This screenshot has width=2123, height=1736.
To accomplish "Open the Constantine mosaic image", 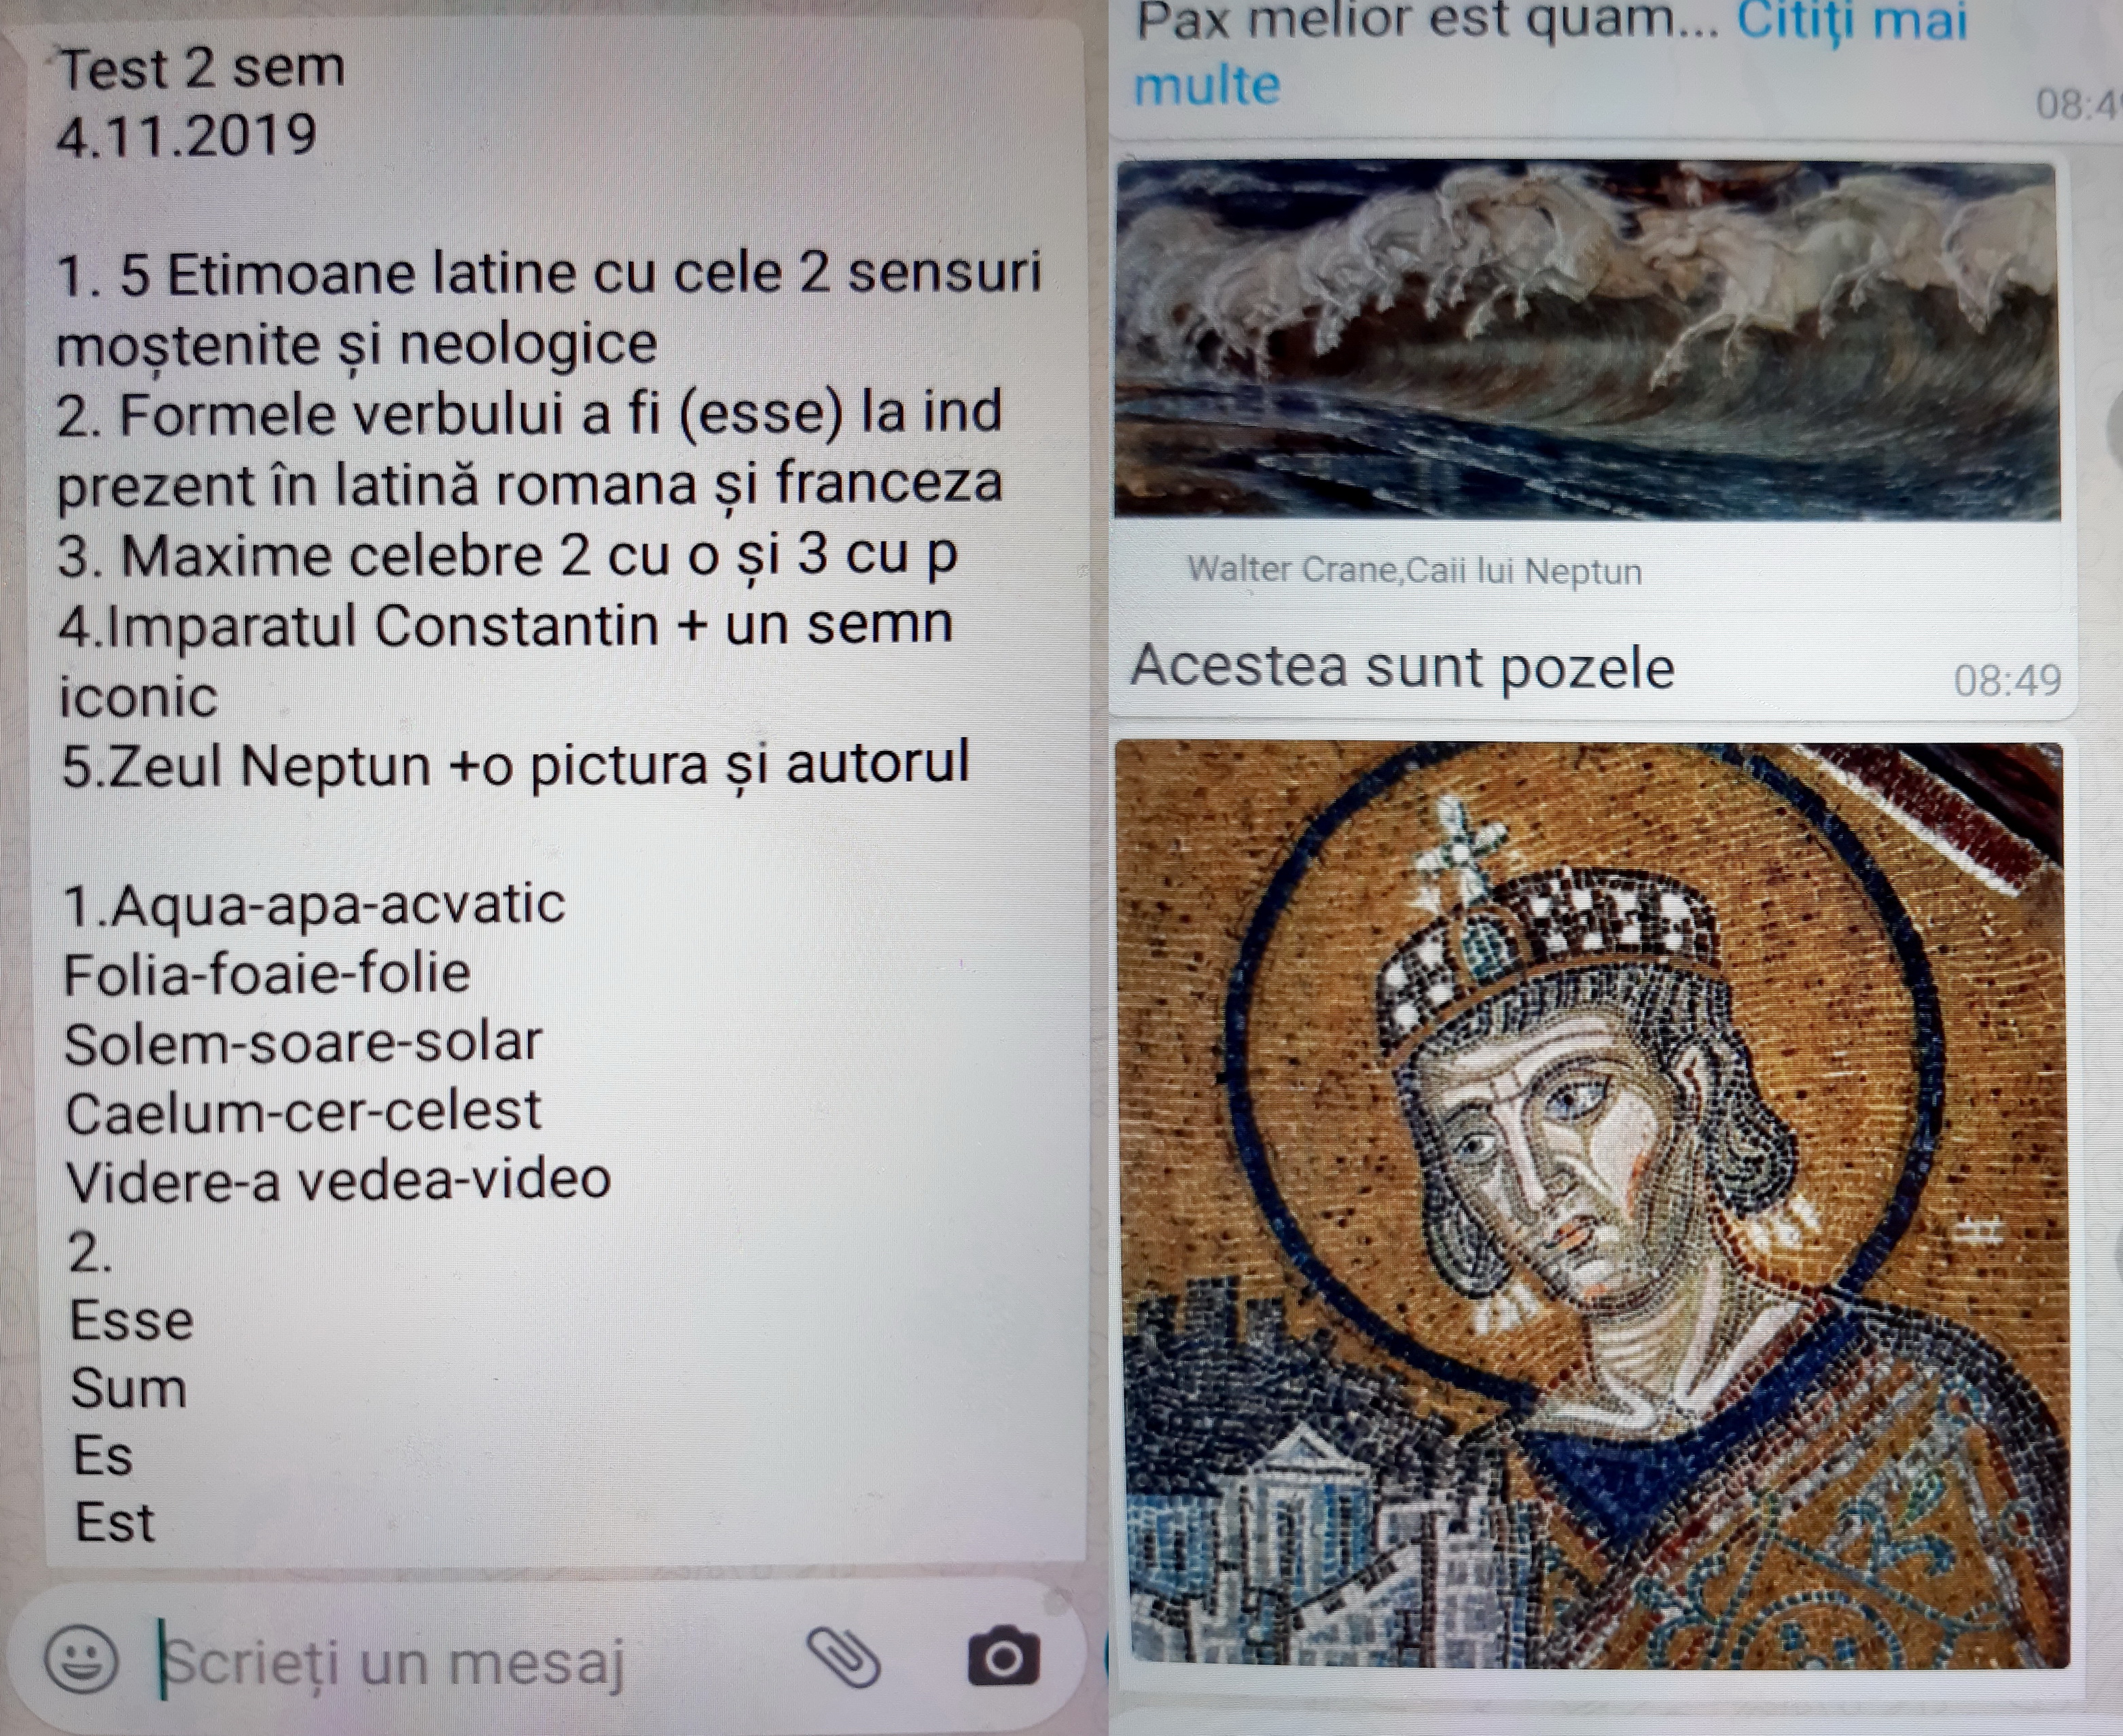I will [x=1591, y=1205].
